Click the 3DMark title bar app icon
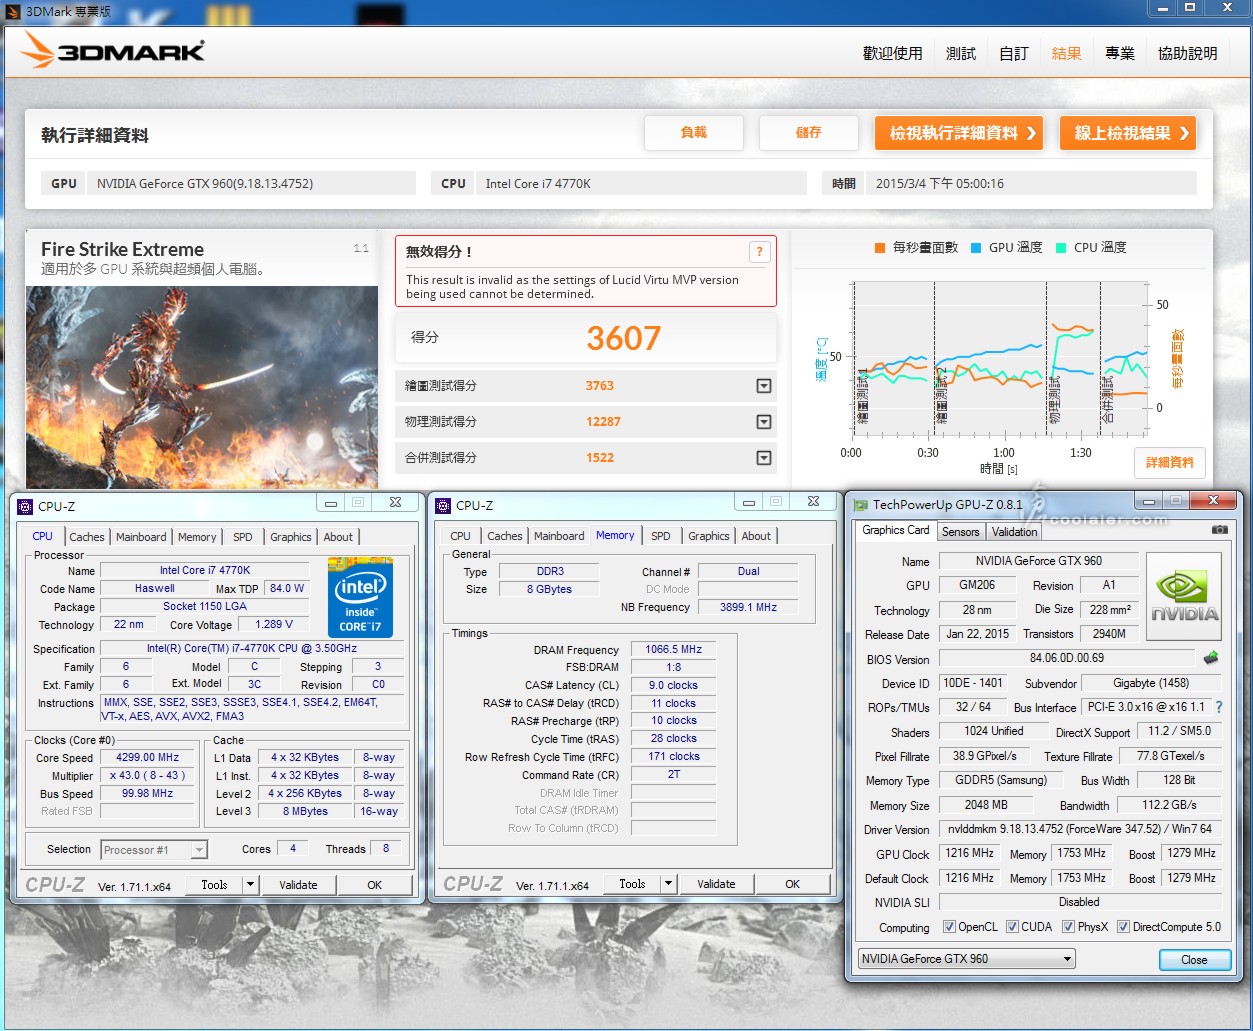 pos(13,11)
